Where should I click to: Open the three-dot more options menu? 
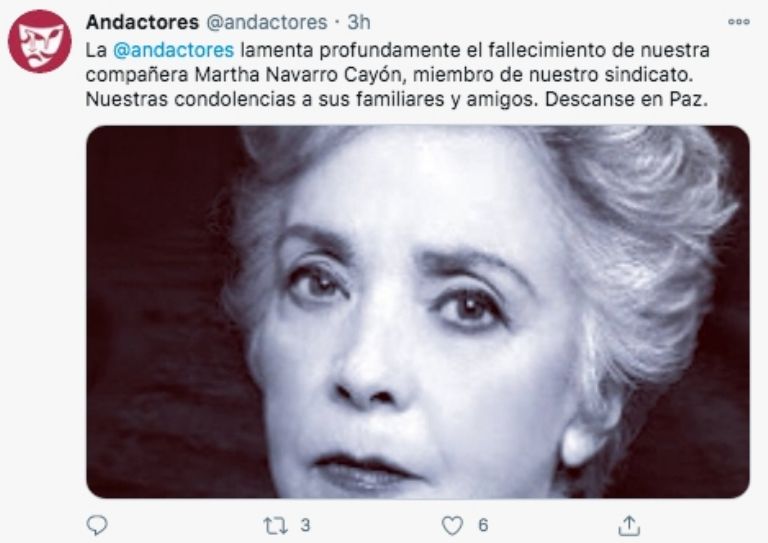[739, 22]
